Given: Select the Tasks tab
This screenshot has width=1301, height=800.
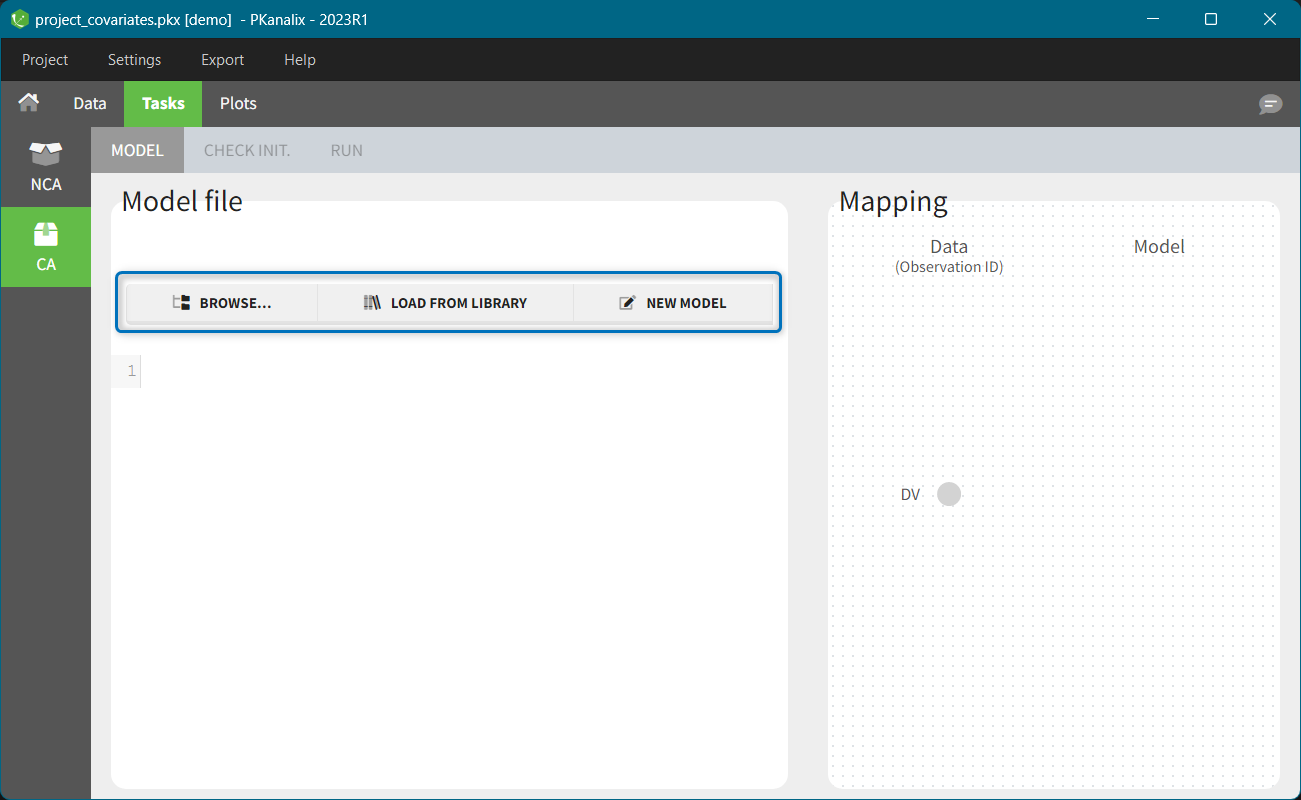Looking at the screenshot, I should click(x=163, y=103).
